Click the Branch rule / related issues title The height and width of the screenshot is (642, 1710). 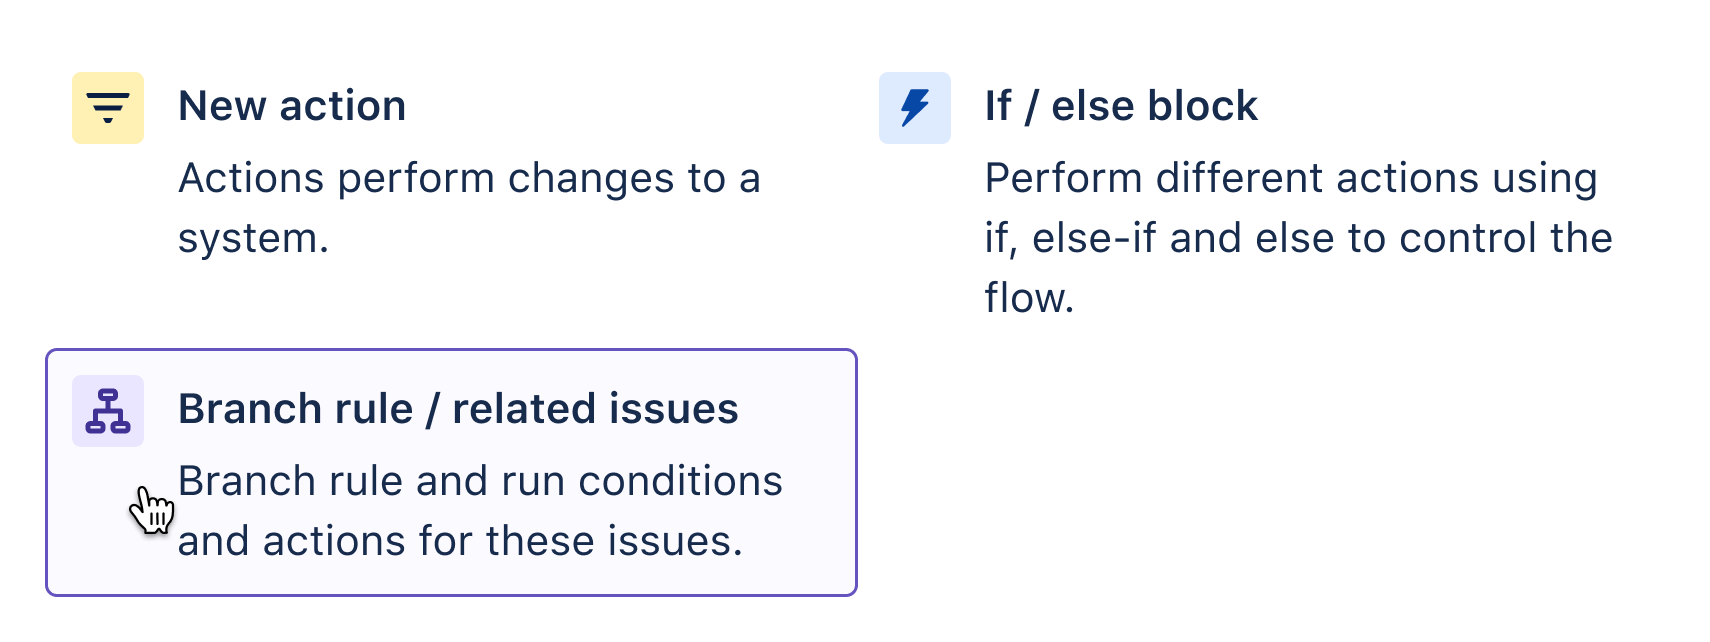[458, 408]
